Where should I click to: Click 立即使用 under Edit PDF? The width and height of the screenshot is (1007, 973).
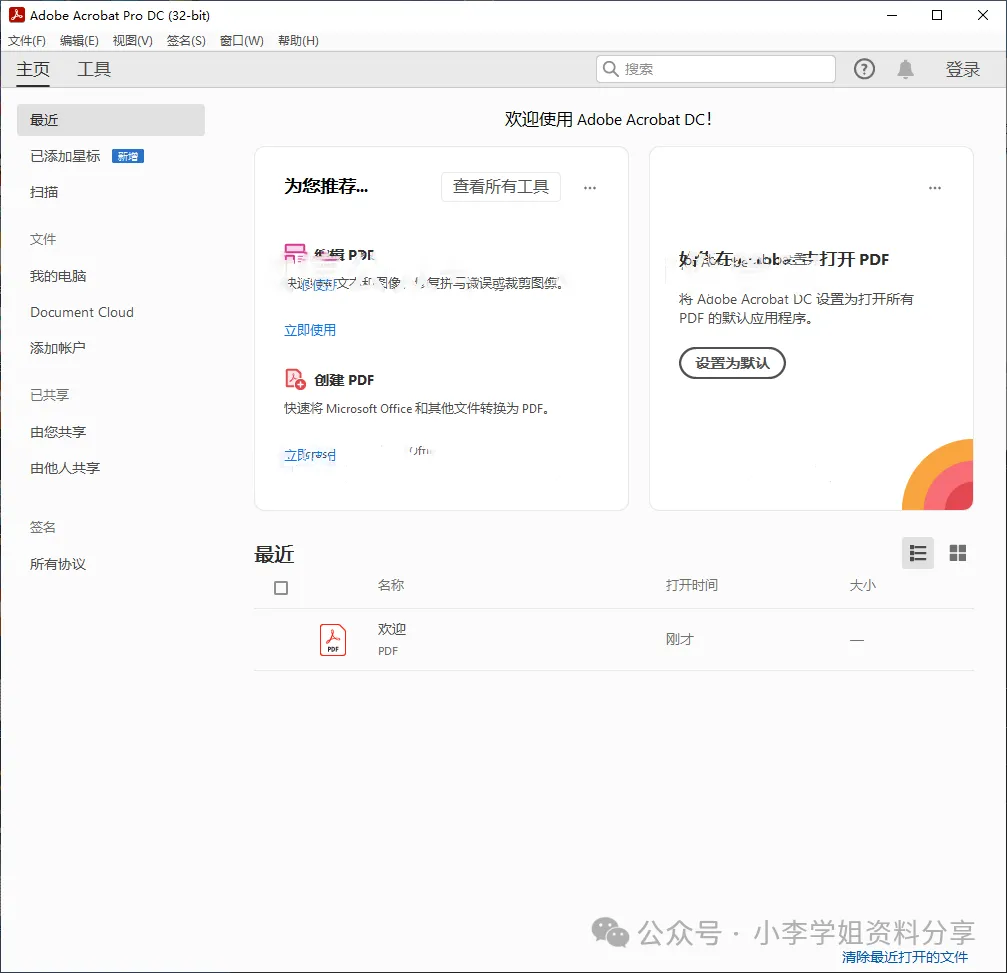click(x=310, y=330)
